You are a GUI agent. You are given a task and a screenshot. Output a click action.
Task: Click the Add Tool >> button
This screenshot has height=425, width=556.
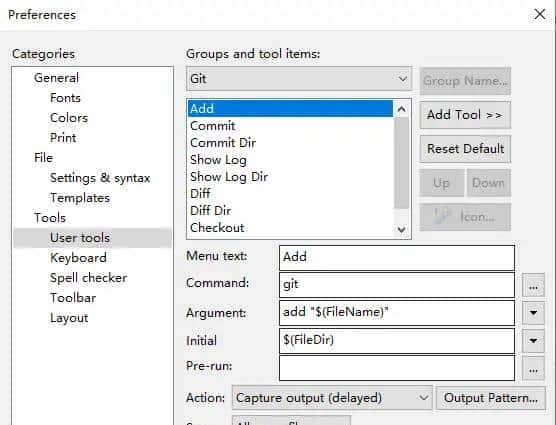click(x=465, y=115)
